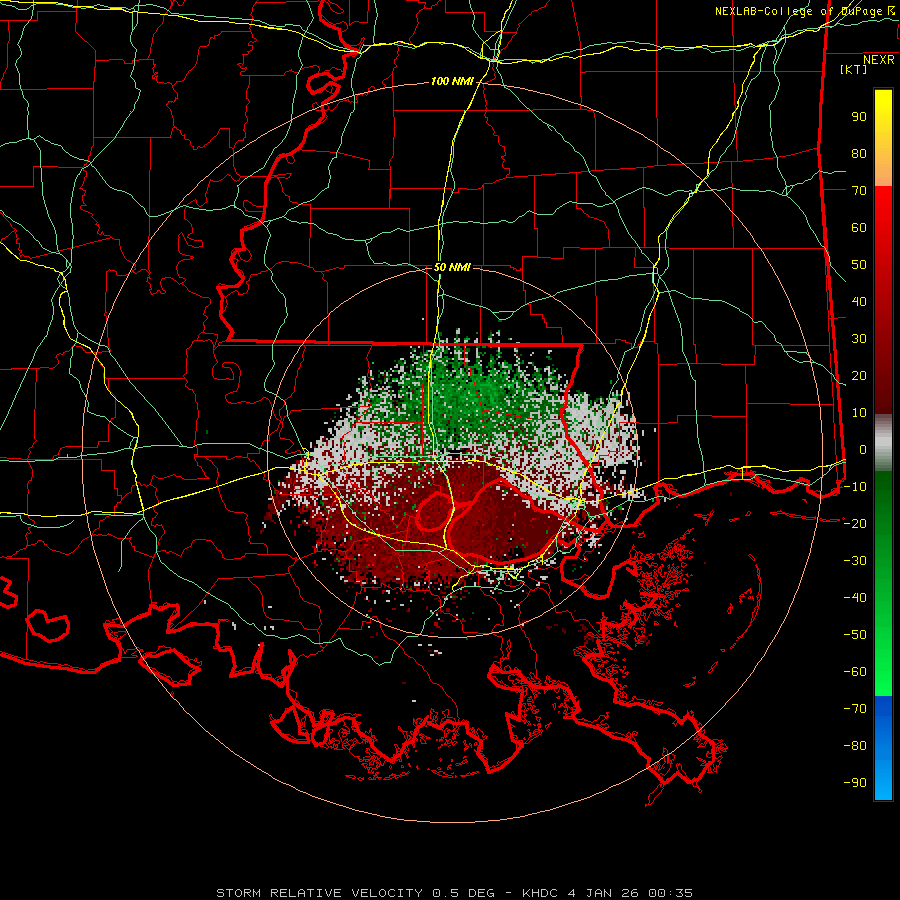Click the 4 JAN 26 00:35 timestamp
Image resolution: width=900 pixels, height=900 pixels.
[631, 893]
